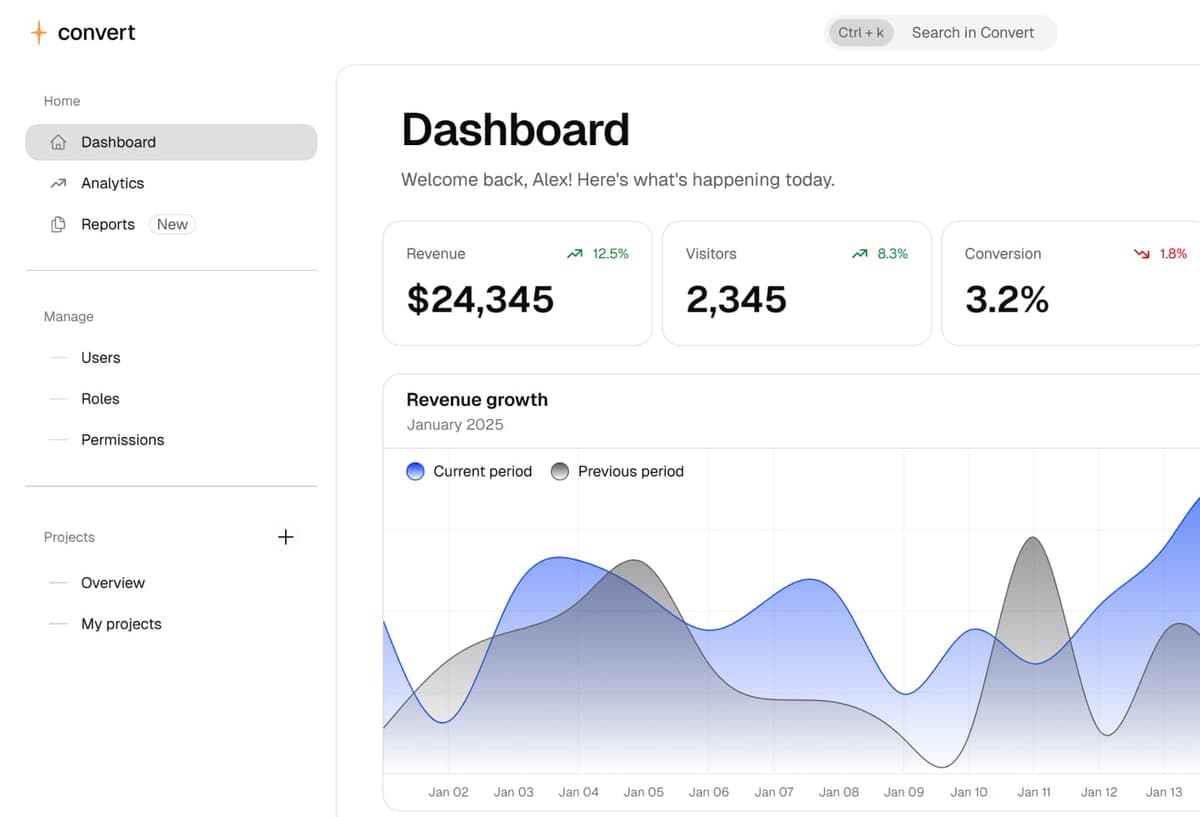This screenshot has width=1200, height=817.
Task: Click the plus icon next to Projects
Action: (285, 537)
